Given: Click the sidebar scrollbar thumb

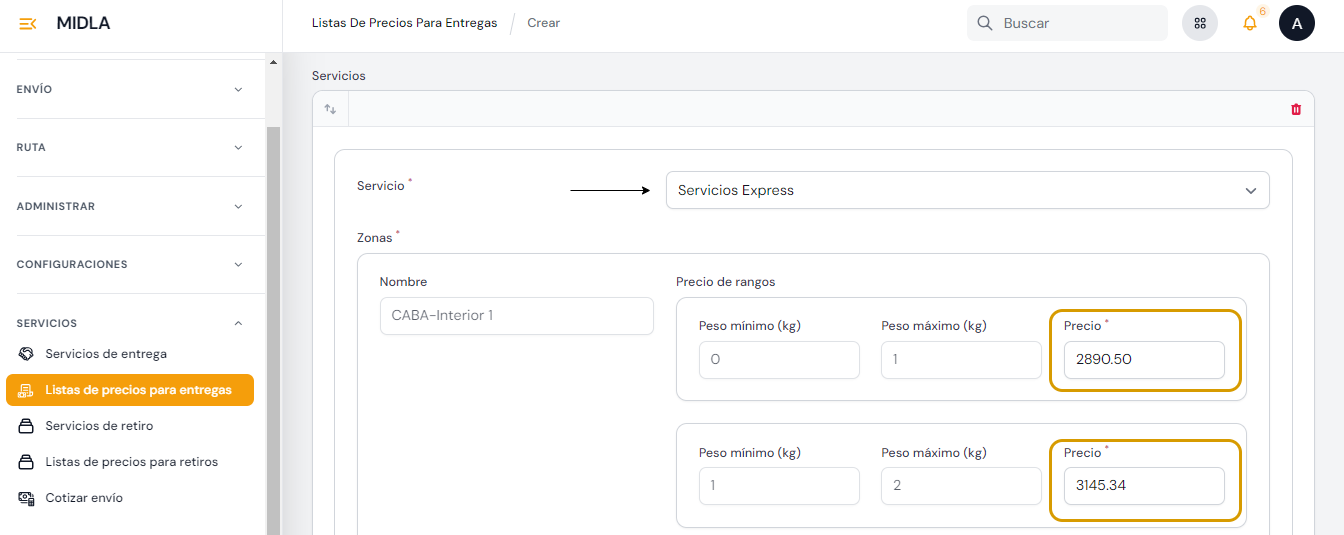Looking at the screenshot, I should point(274,331).
